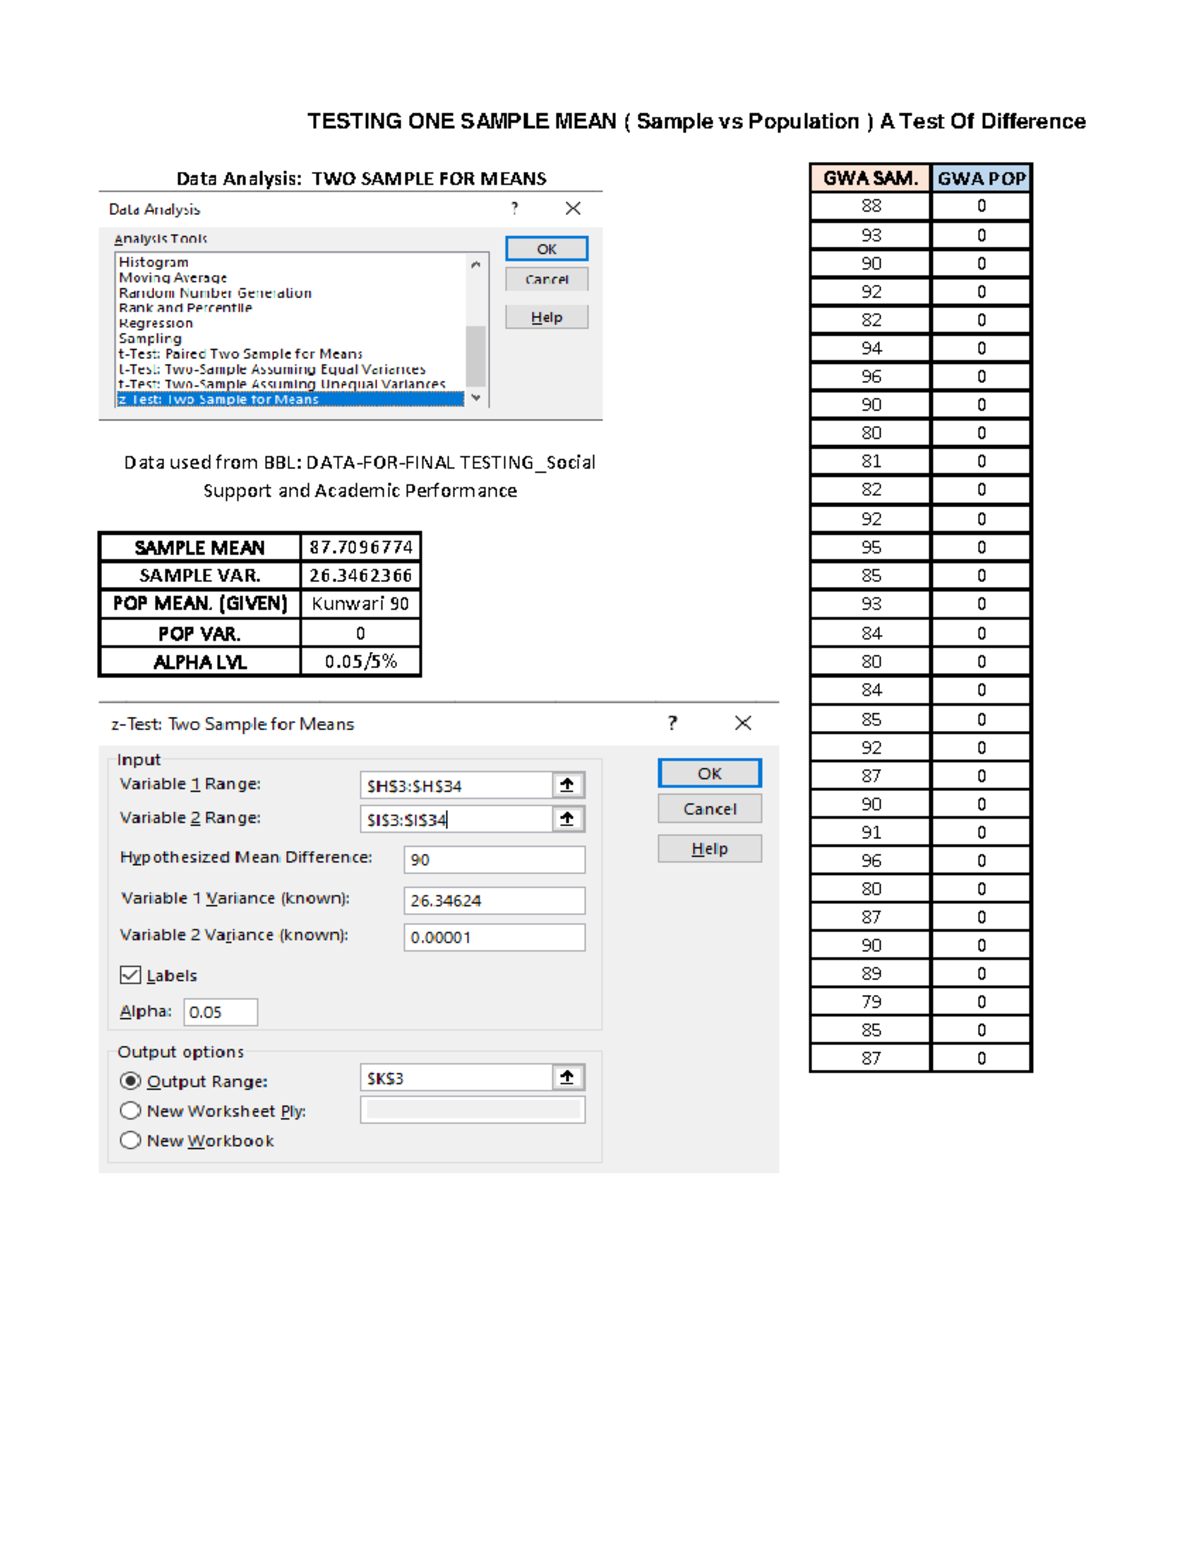Choose the New Workbook radio option
Viewport: 1200px width, 1553px height.
coord(130,1140)
